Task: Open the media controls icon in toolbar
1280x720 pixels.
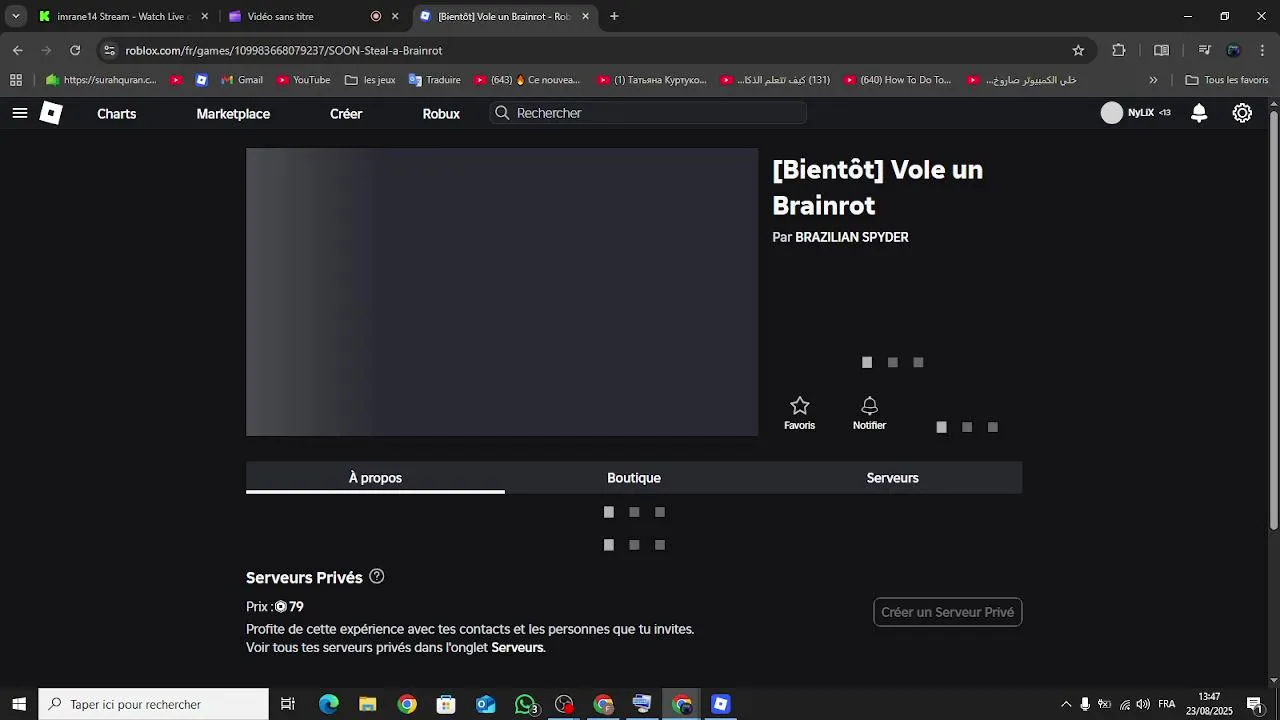Action: pyautogui.click(x=1205, y=50)
